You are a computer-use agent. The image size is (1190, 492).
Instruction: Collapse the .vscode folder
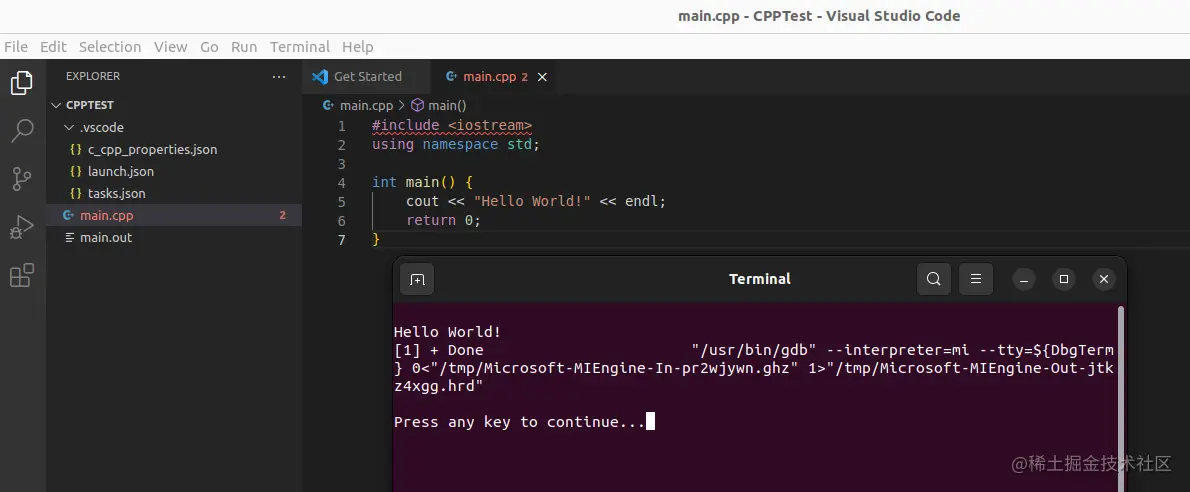70,128
